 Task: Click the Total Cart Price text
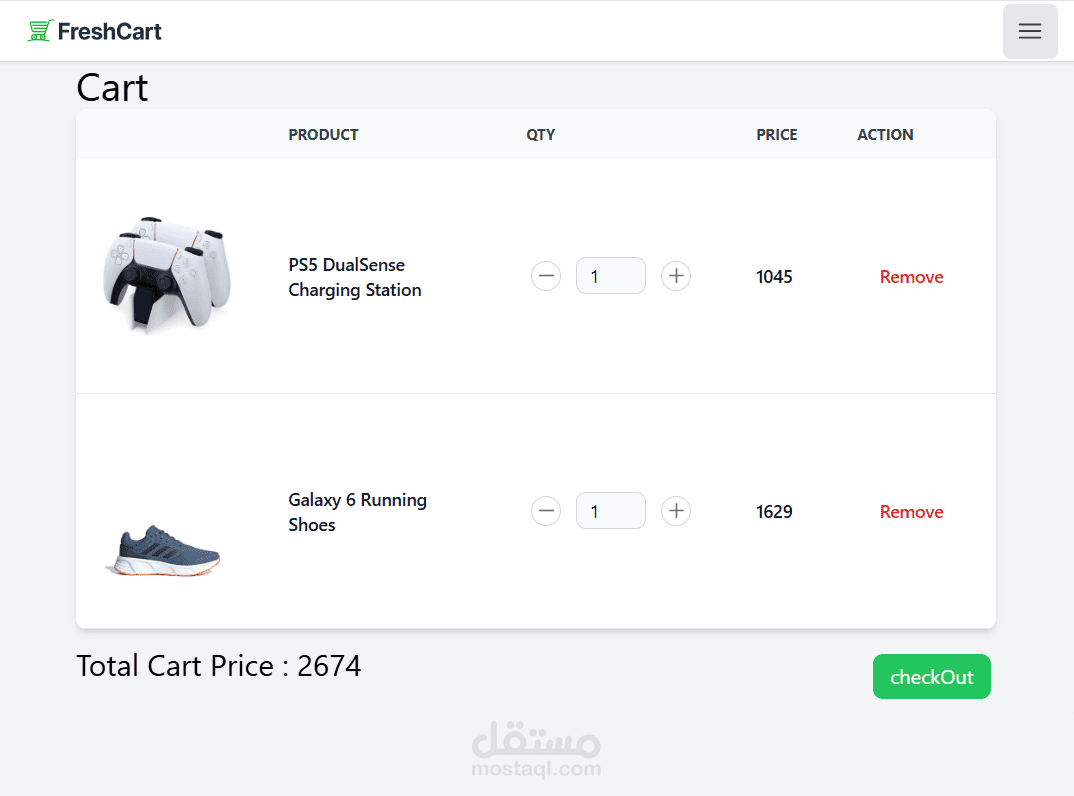[x=218, y=666]
